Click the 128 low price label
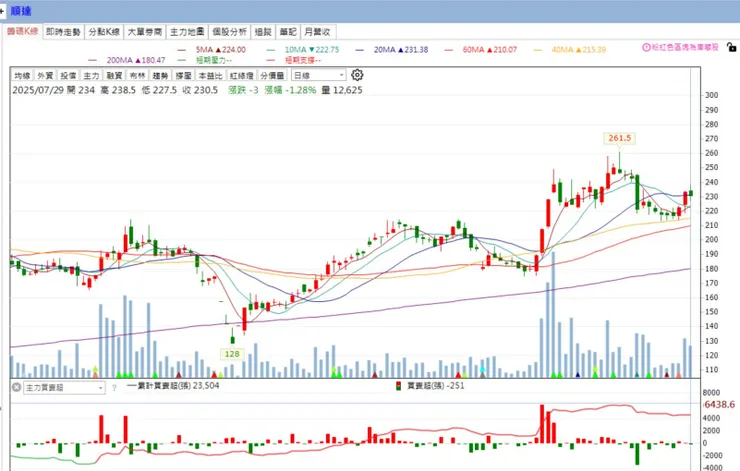 point(232,354)
